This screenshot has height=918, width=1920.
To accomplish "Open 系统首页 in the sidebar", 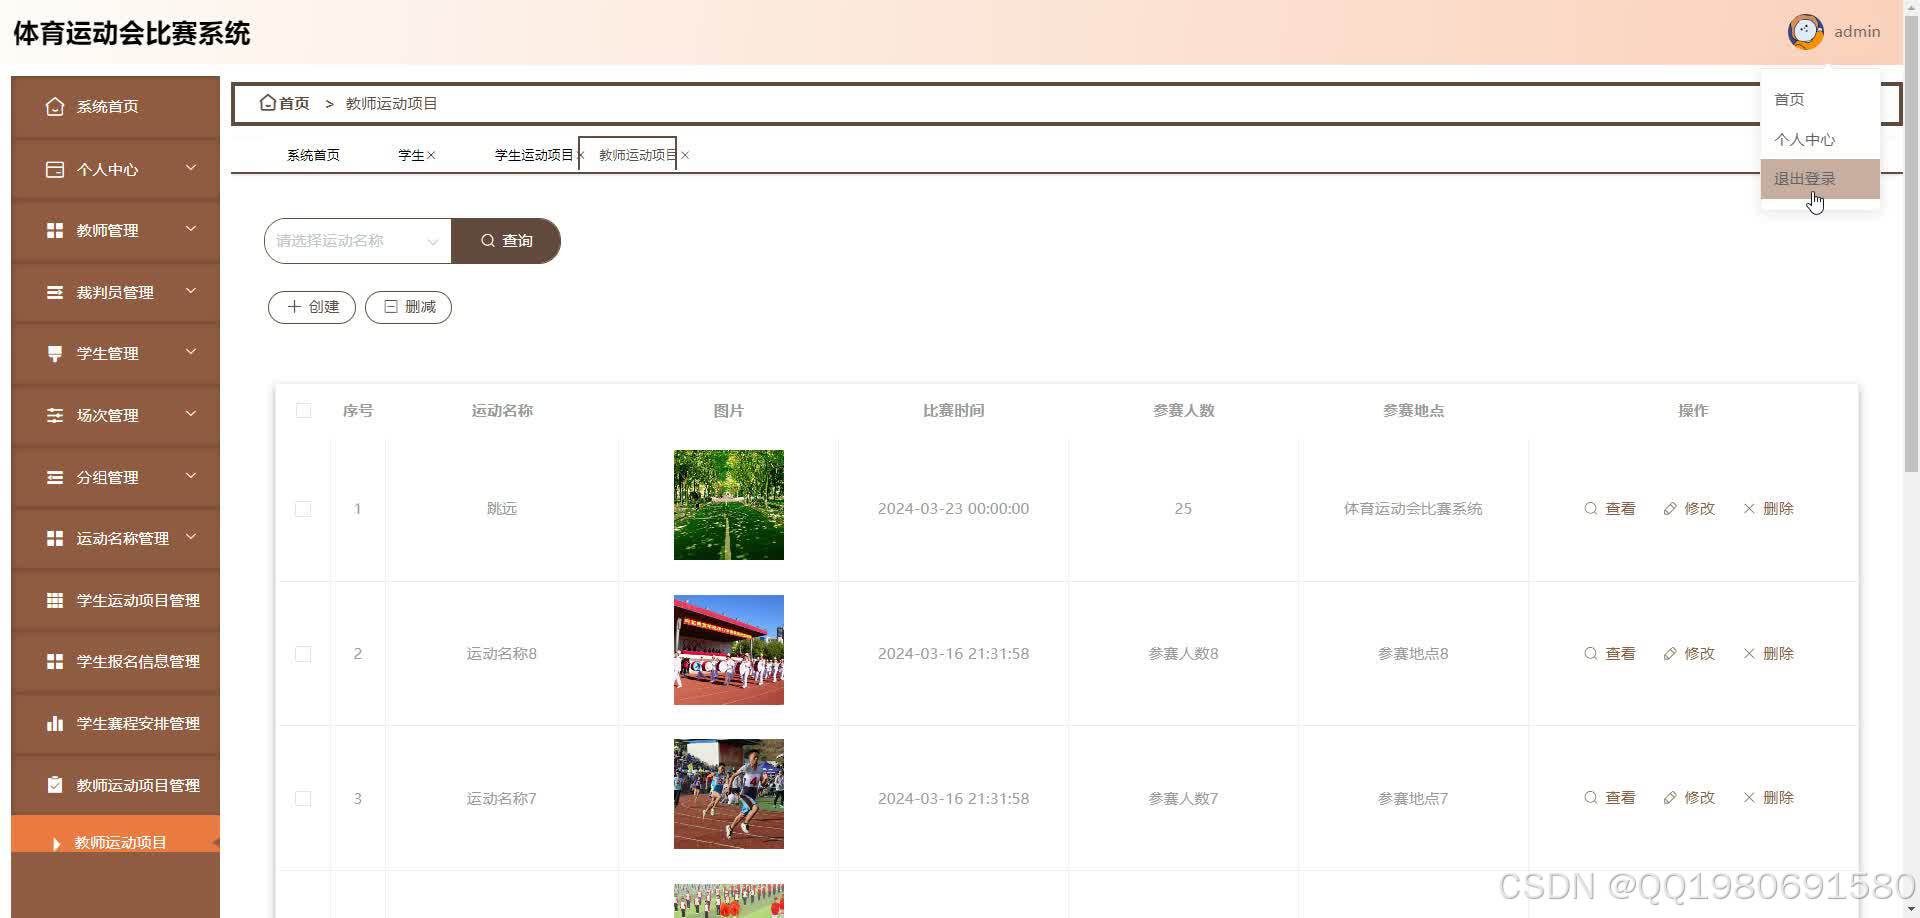I will [x=115, y=106].
